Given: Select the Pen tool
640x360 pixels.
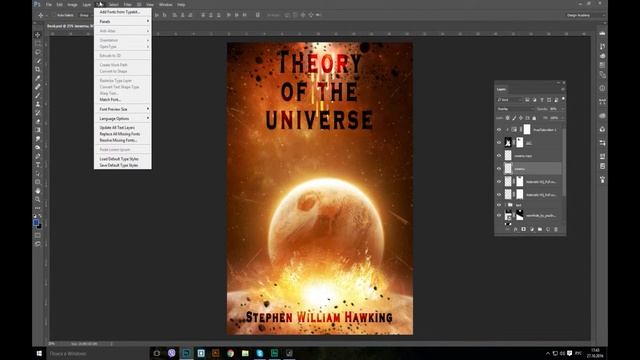Looking at the screenshot, I should pyautogui.click(x=38, y=156).
